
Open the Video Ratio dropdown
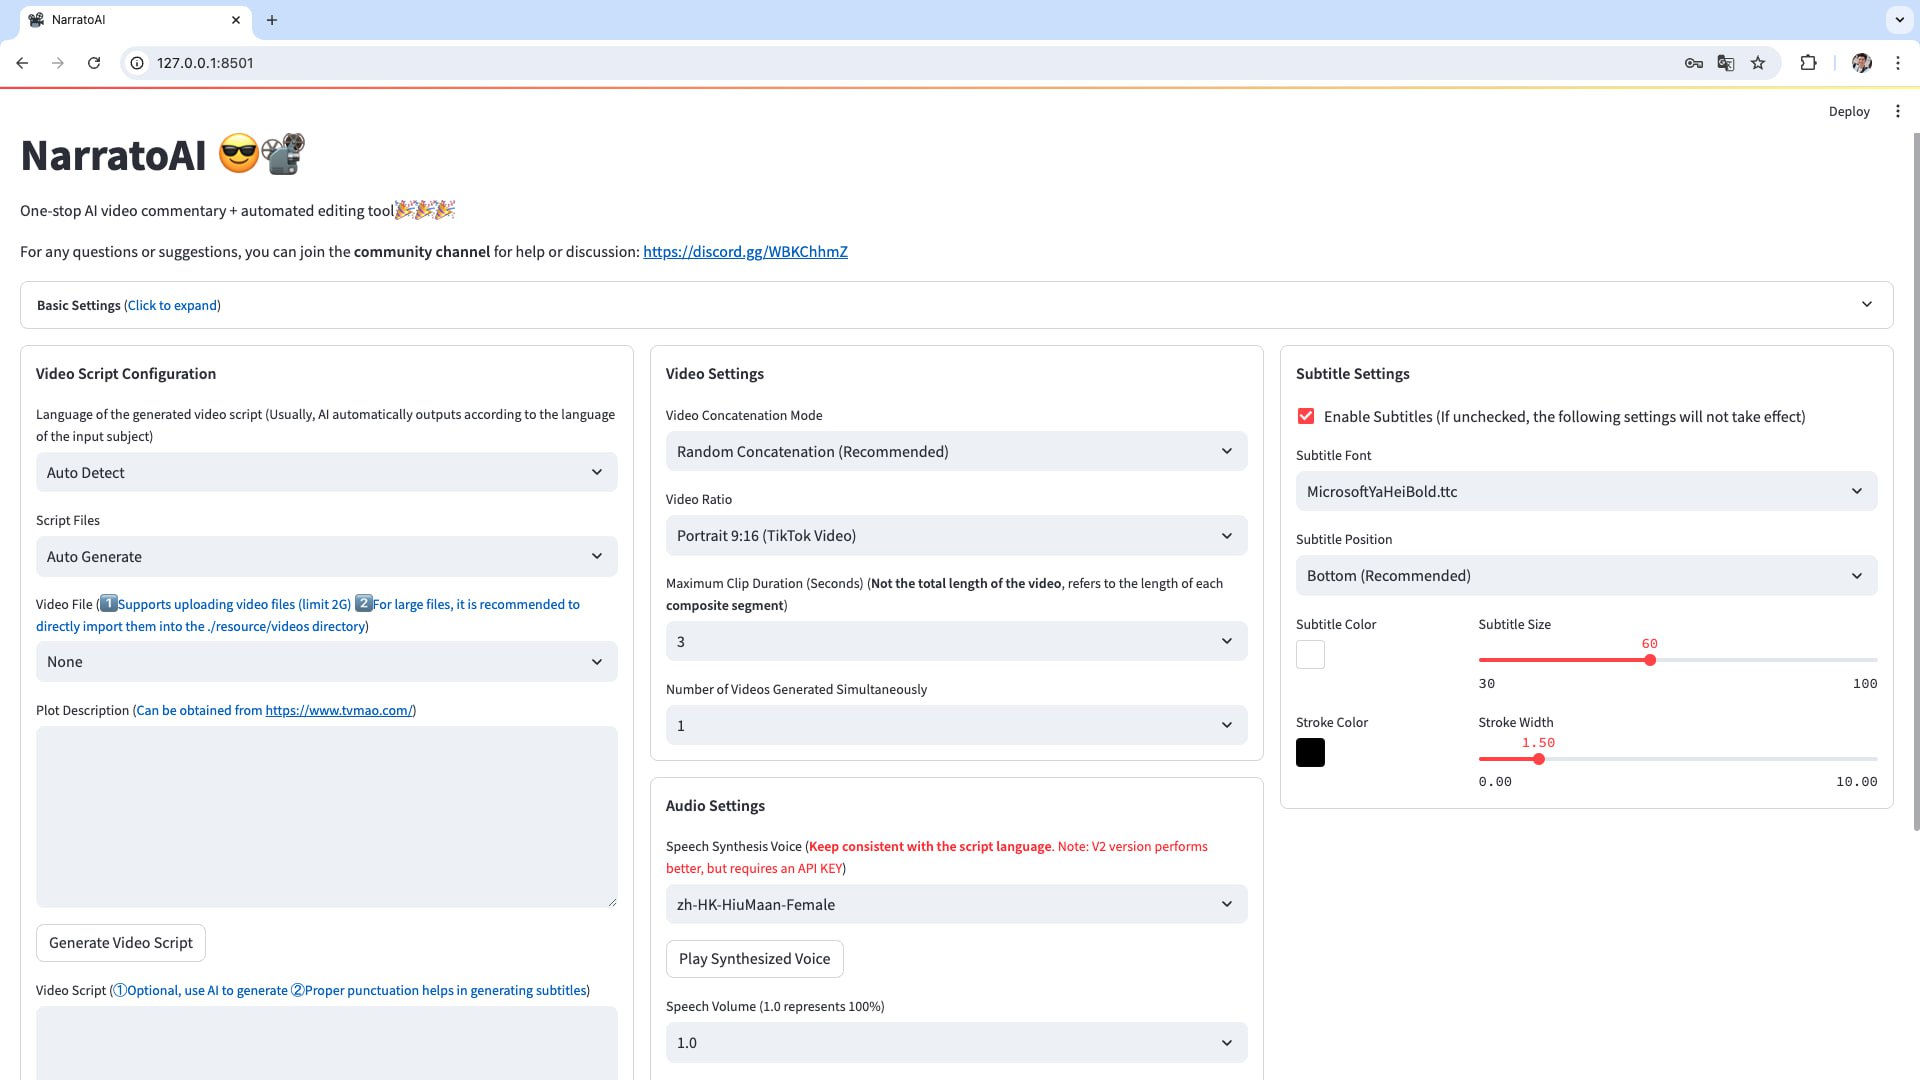coord(956,536)
